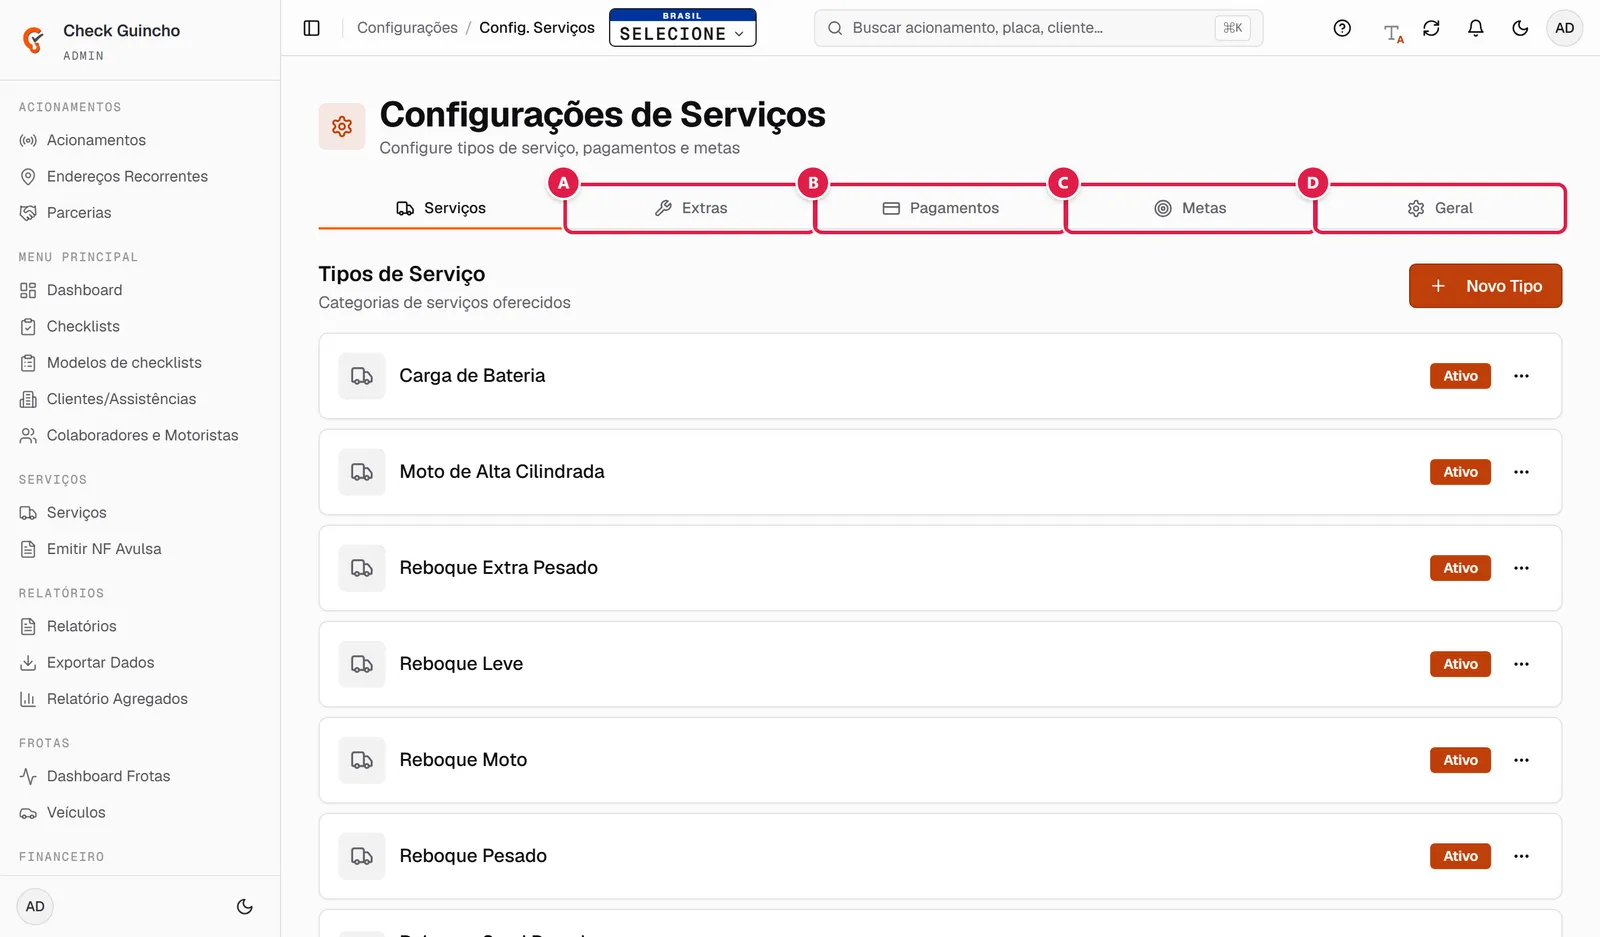This screenshot has height=937, width=1600.
Task: Open the Brasil Selecione dropdown
Action: pos(683,28)
